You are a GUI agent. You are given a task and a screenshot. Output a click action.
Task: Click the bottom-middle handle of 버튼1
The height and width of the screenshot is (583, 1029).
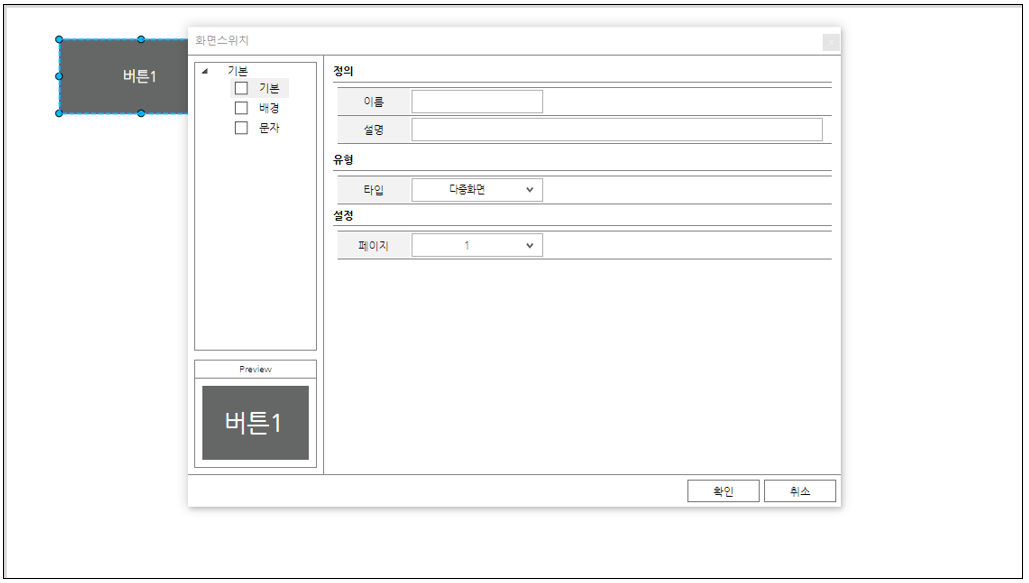(141, 114)
